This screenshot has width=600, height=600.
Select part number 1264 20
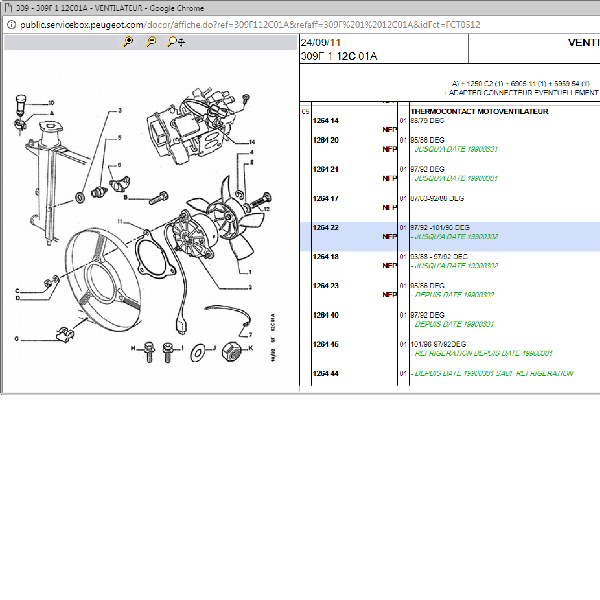326,140
